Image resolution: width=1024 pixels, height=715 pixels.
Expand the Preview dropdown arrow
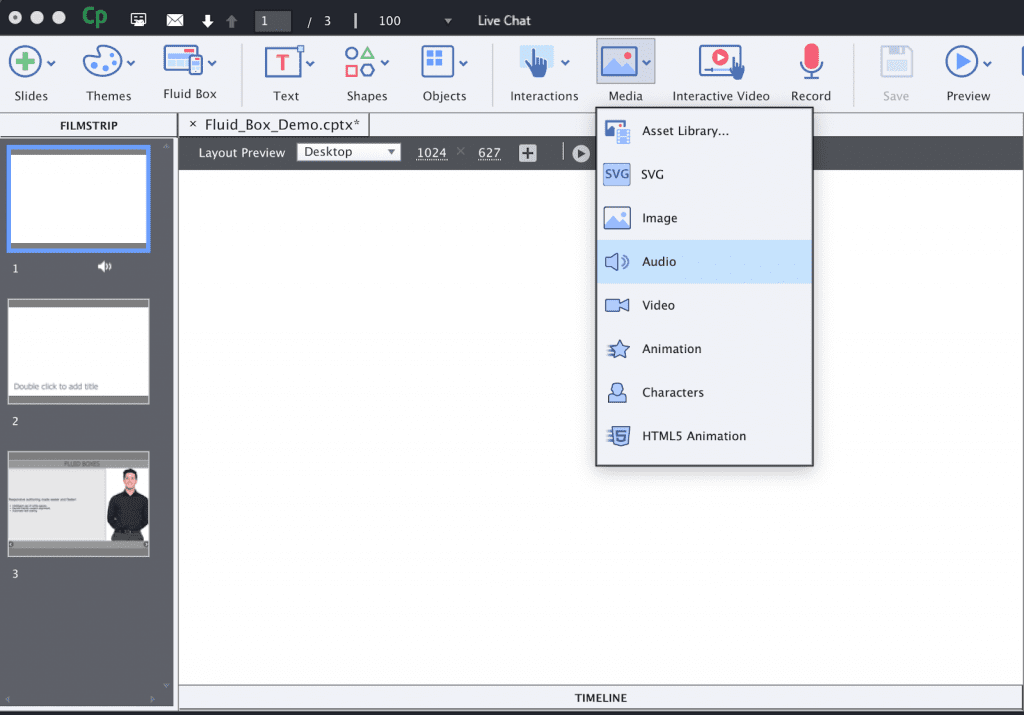point(987,63)
